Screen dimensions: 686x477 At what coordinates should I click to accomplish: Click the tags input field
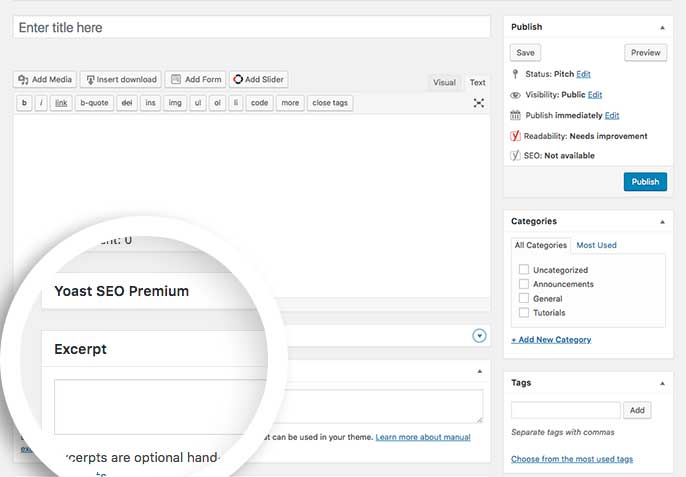tap(566, 410)
